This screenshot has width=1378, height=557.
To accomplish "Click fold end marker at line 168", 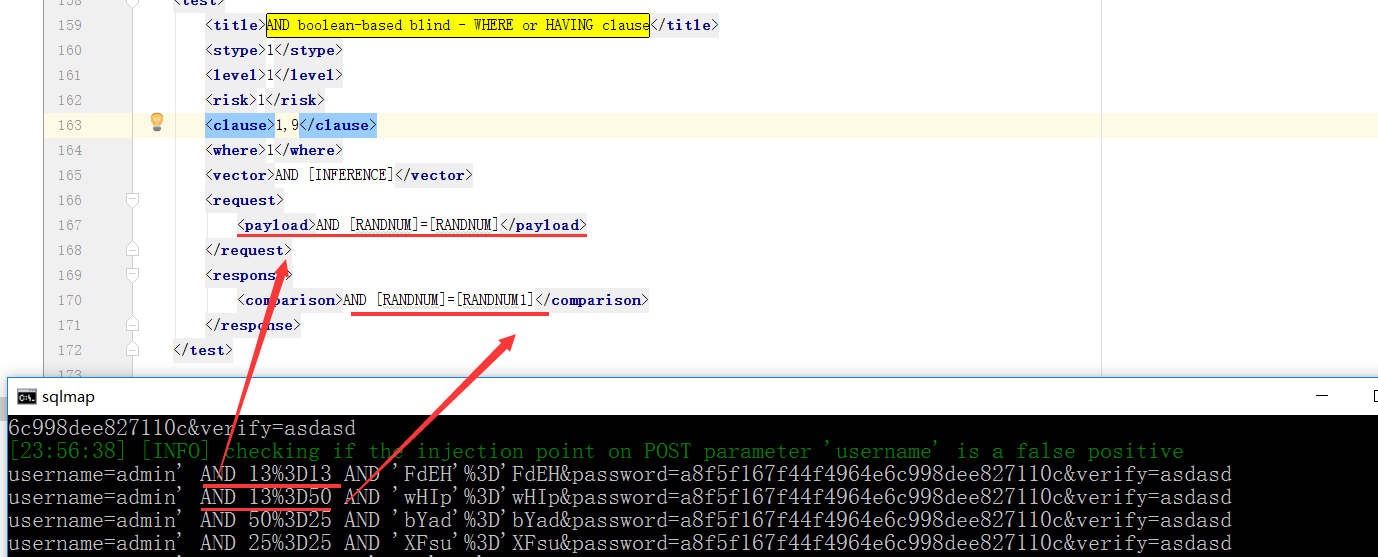I will click(x=132, y=250).
